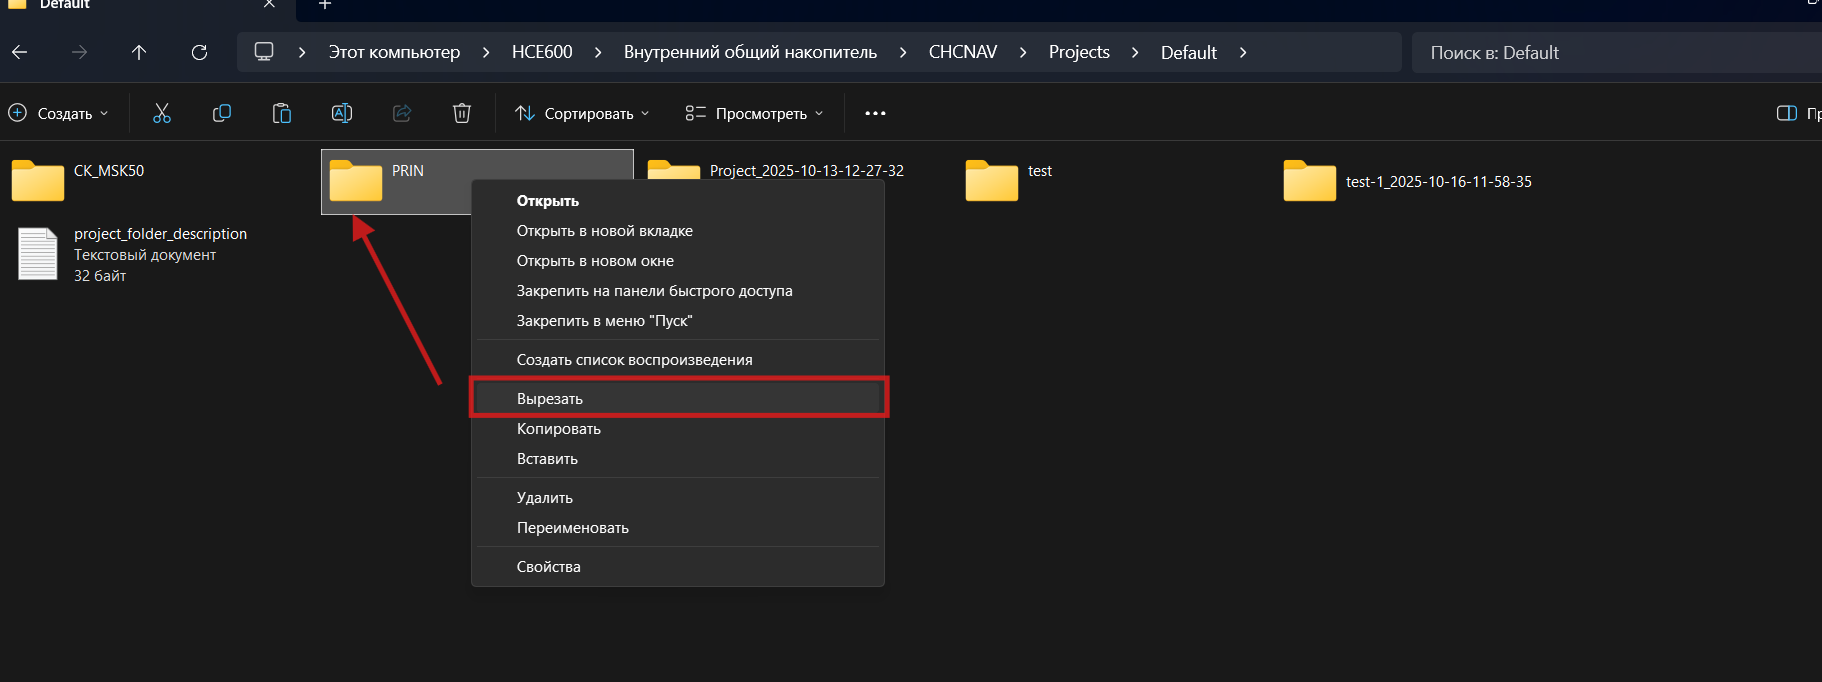
Task: Click the Rename icon in the toolbar
Action: 342,113
